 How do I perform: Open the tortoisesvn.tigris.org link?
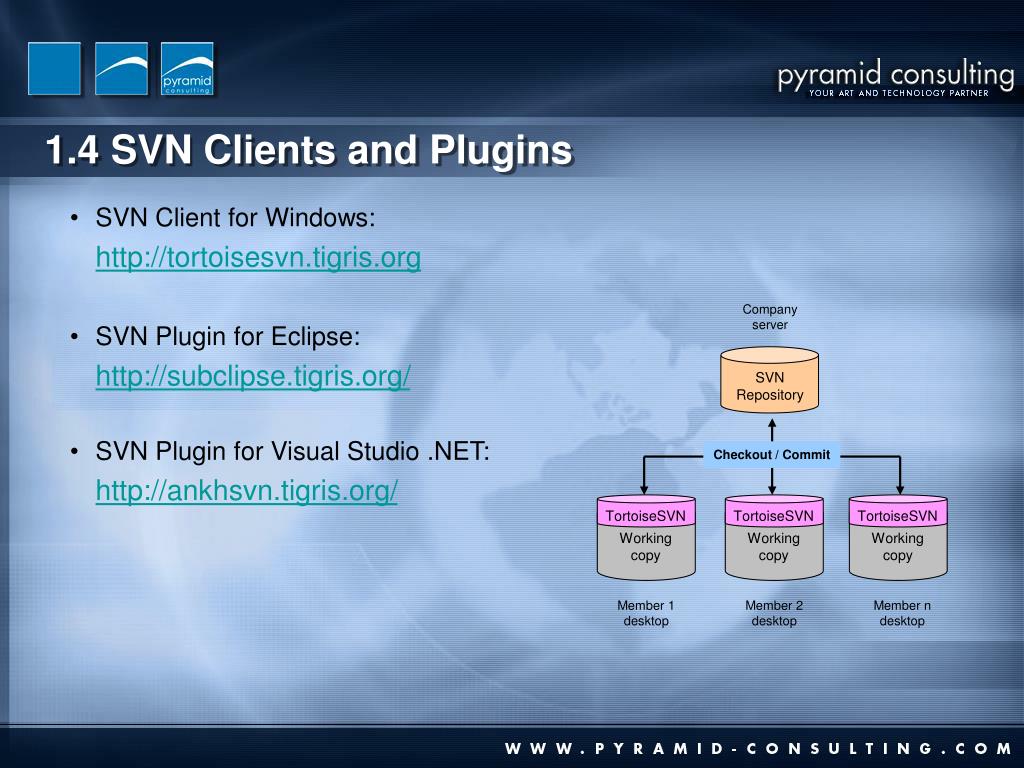click(258, 257)
